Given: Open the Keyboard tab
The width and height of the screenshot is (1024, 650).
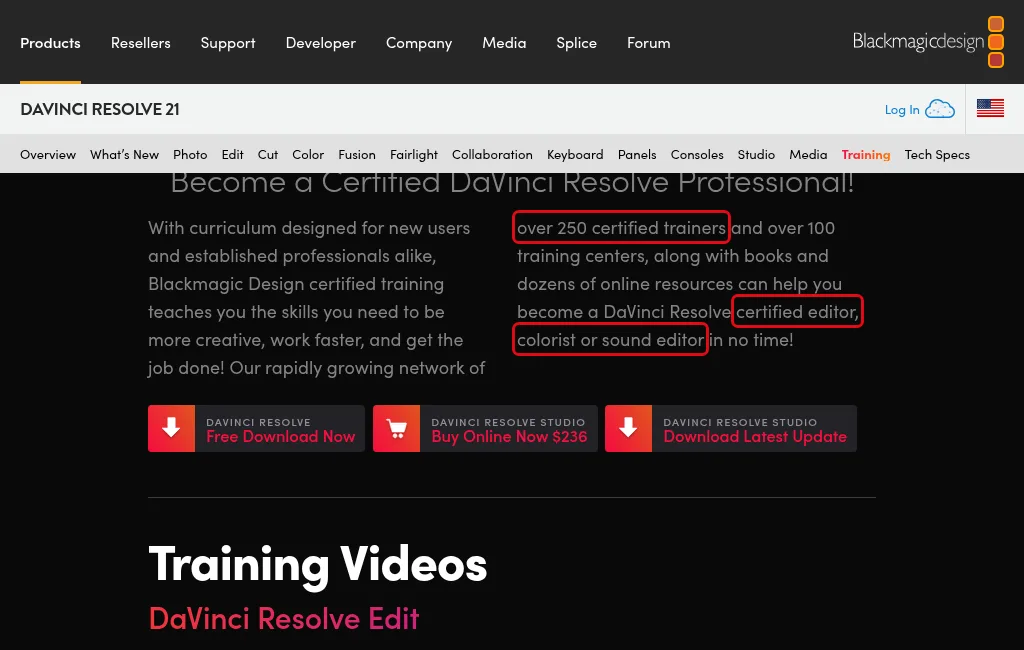Looking at the screenshot, I should [x=575, y=155].
